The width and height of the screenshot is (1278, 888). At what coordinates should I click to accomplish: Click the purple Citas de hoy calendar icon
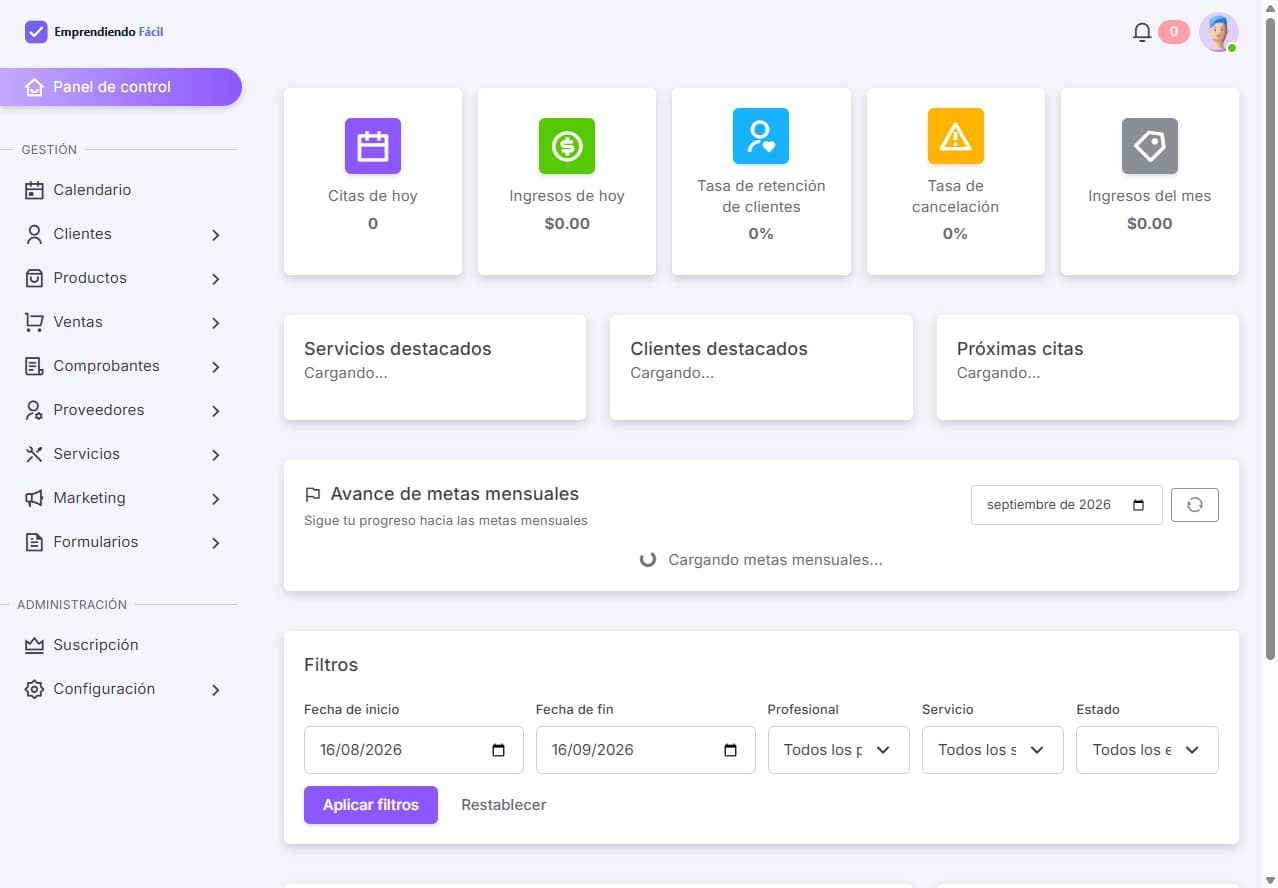click(x=373, y=146)
